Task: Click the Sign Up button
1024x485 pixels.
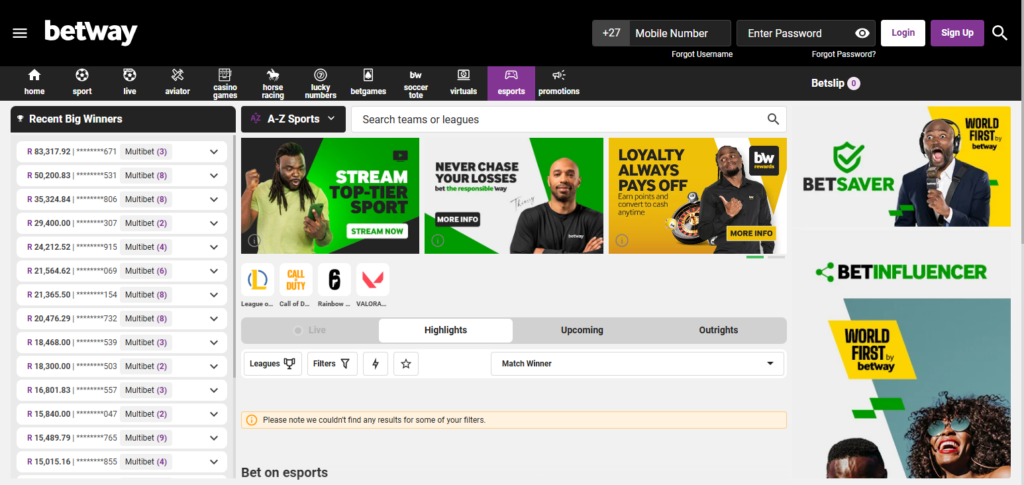Action: 957,33
